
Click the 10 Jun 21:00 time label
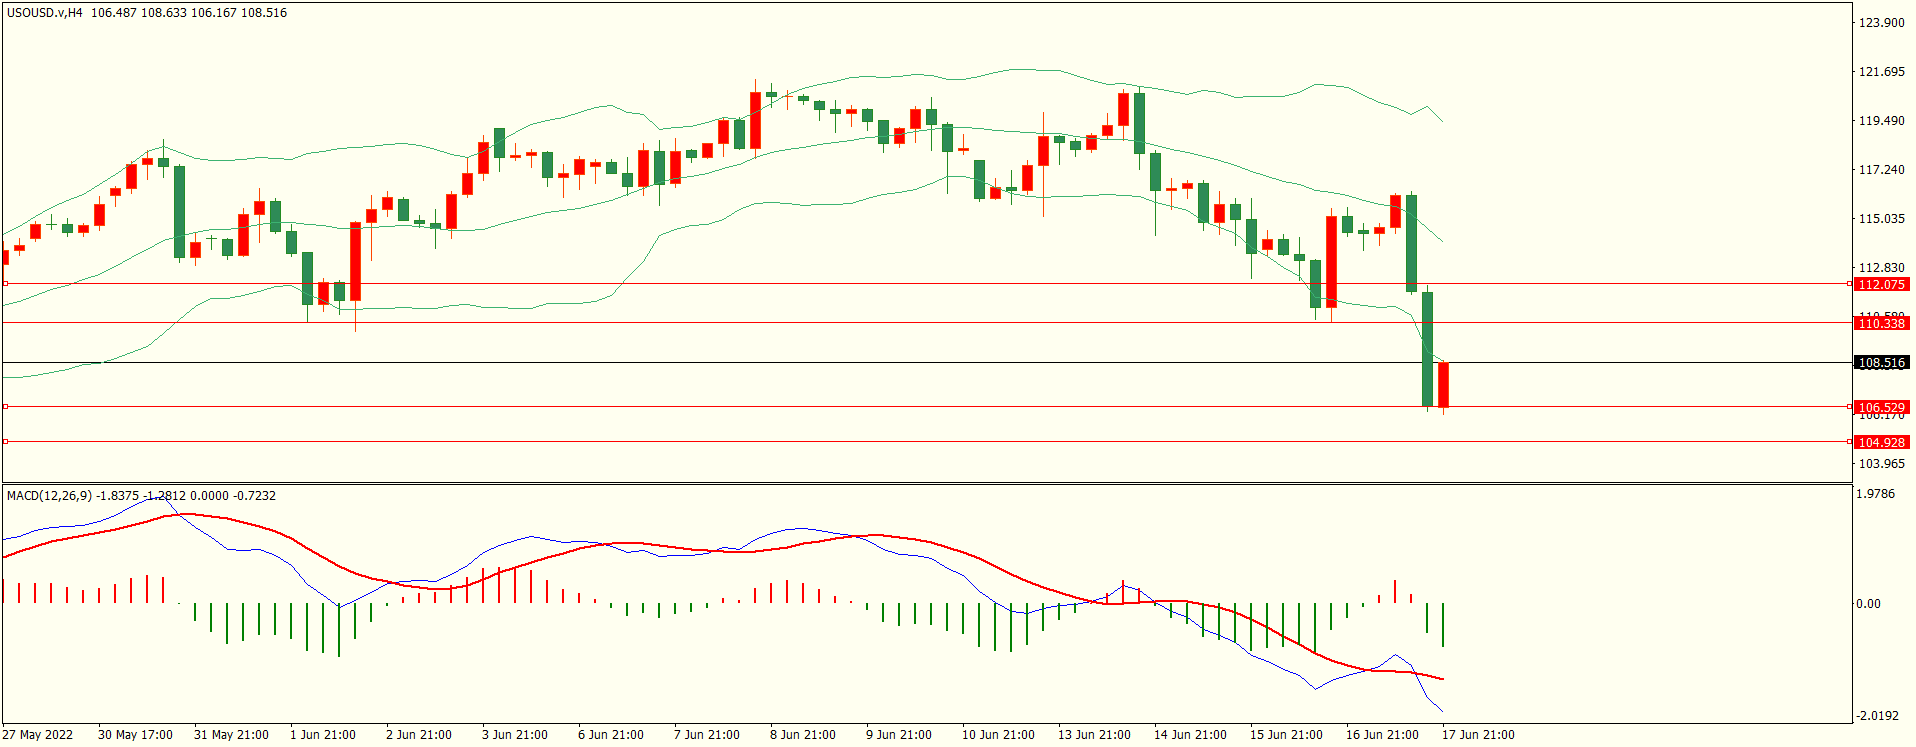coord(999,735)
